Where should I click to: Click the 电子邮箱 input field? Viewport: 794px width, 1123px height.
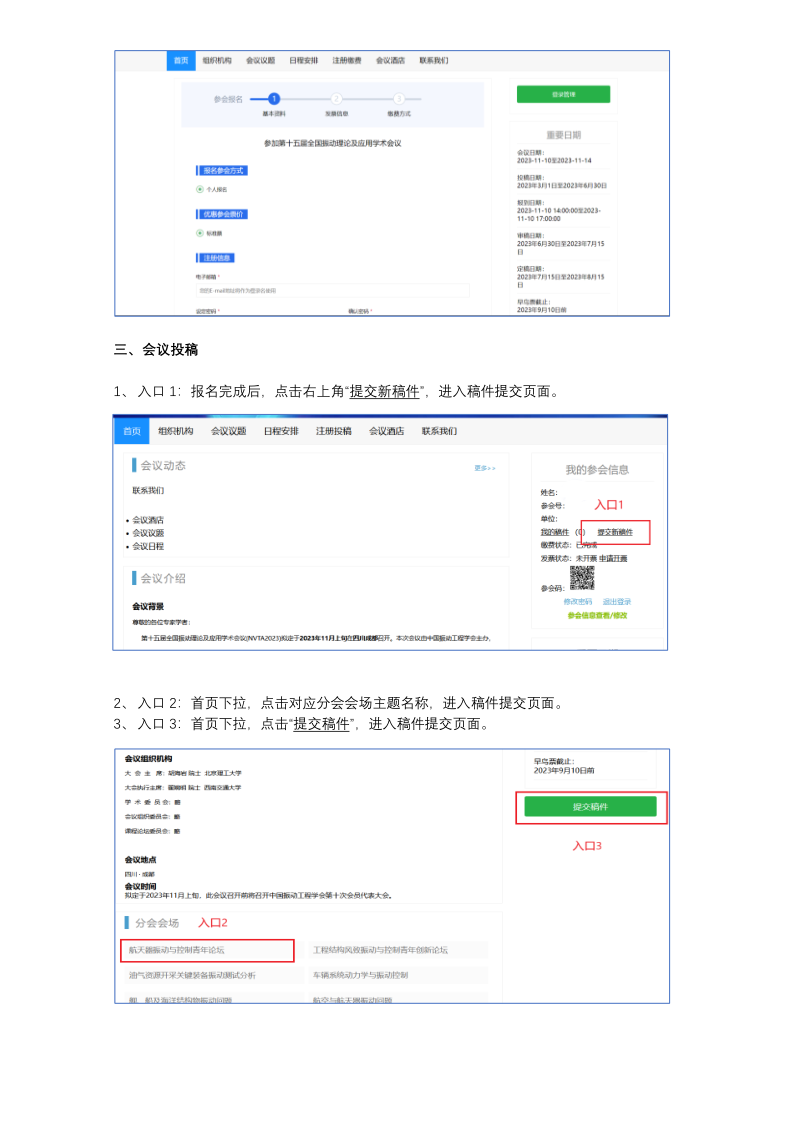[x=332, y=290]
